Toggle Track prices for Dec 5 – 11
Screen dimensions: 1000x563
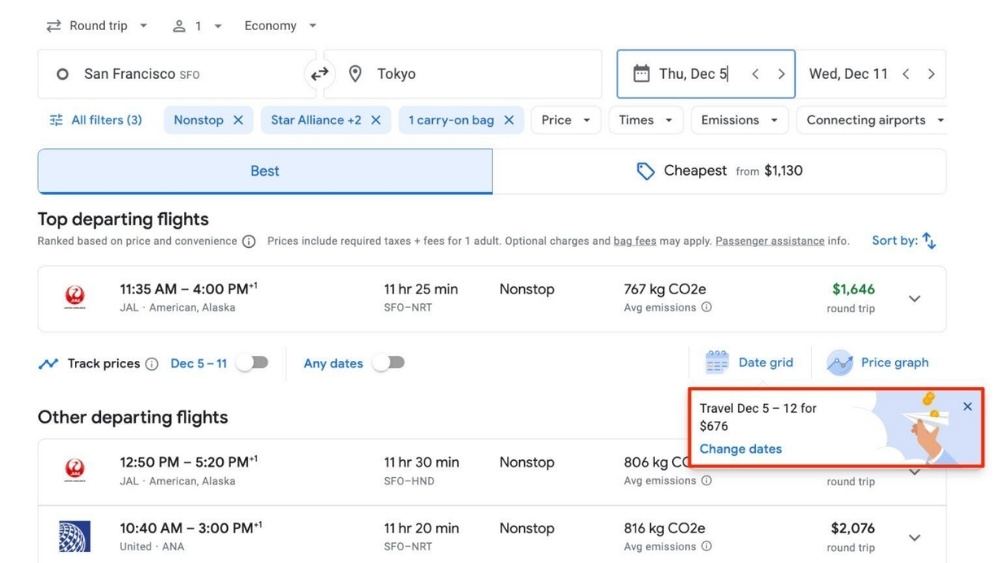253,363
